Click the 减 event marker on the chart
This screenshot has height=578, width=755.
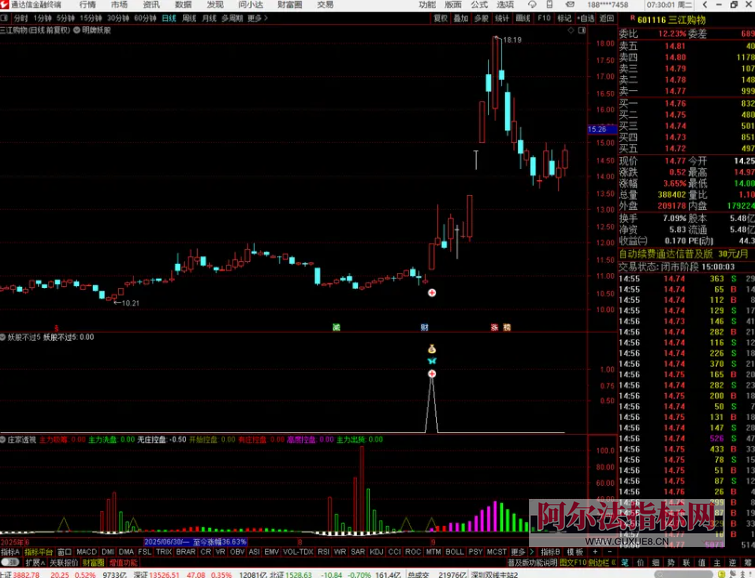click(336, 327)
